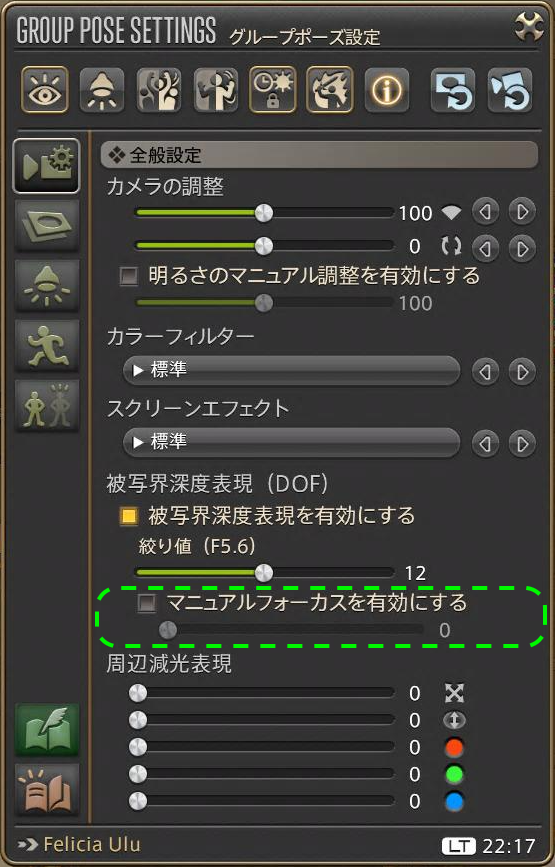This screenshot has height=867, width=555.
Task: Expand the スクリーンエフェクト 標準 dropdown
Action: pos(291,442)
